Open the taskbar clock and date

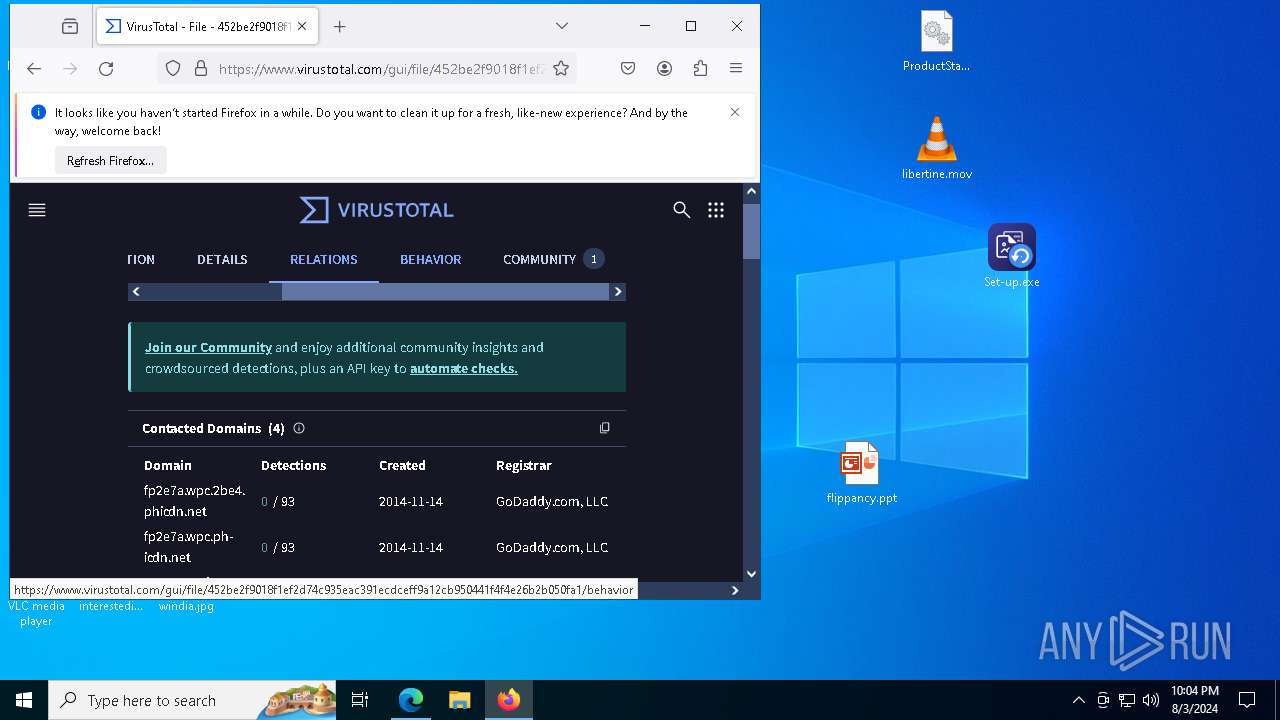pyautogui.click(x=1194, y=700)
